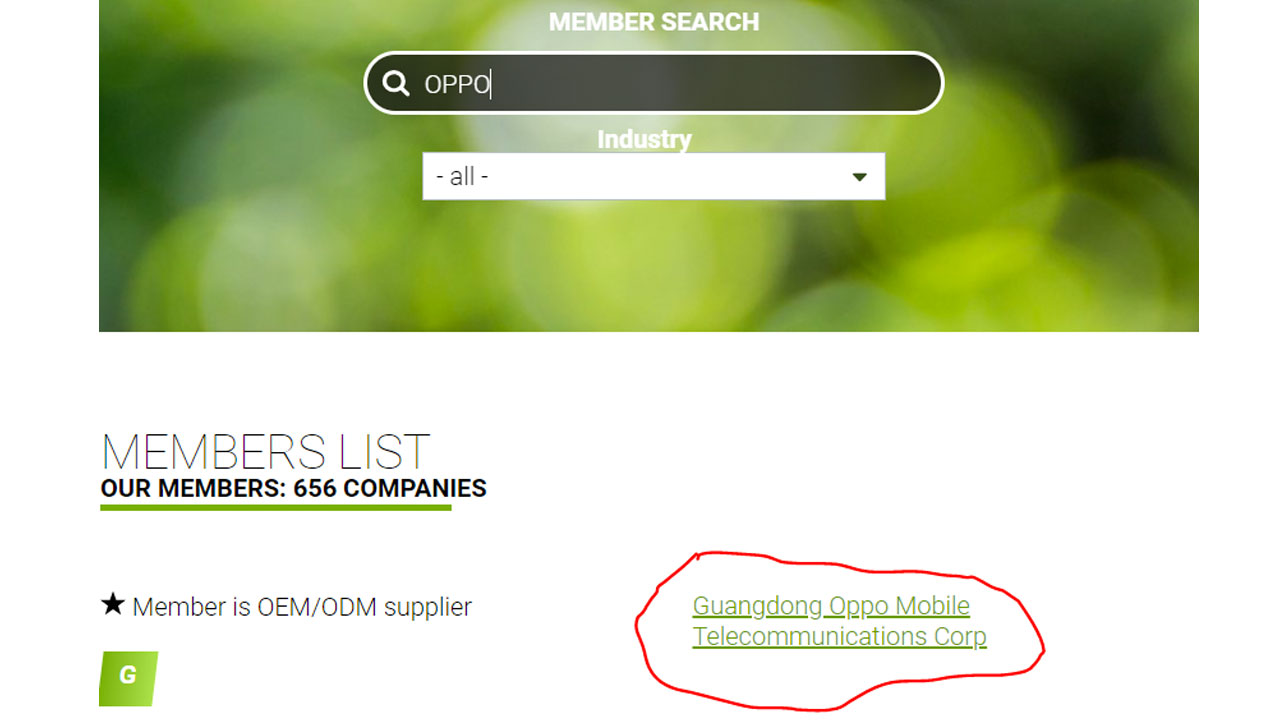Click the 'Member is OEM/ODM supplier' legend text
This screenshot has height=720, width=1280.
(302, 607)
